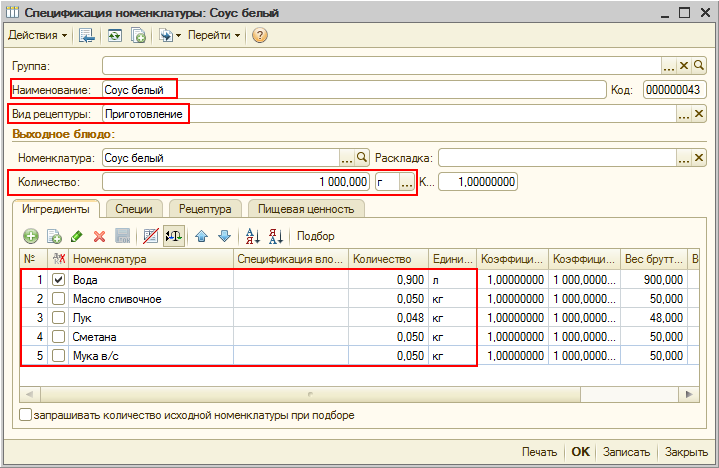Sort ingredients in ascending order
The image size is (719, 468).
tap(253, 236)
